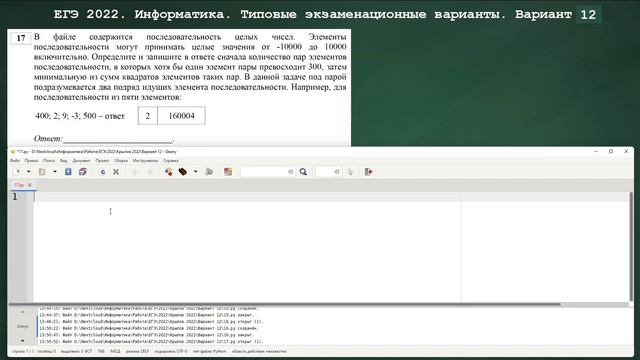Navigate forward with the toolbar right arrow
The image size is (640, 360).
click(149, 172)
